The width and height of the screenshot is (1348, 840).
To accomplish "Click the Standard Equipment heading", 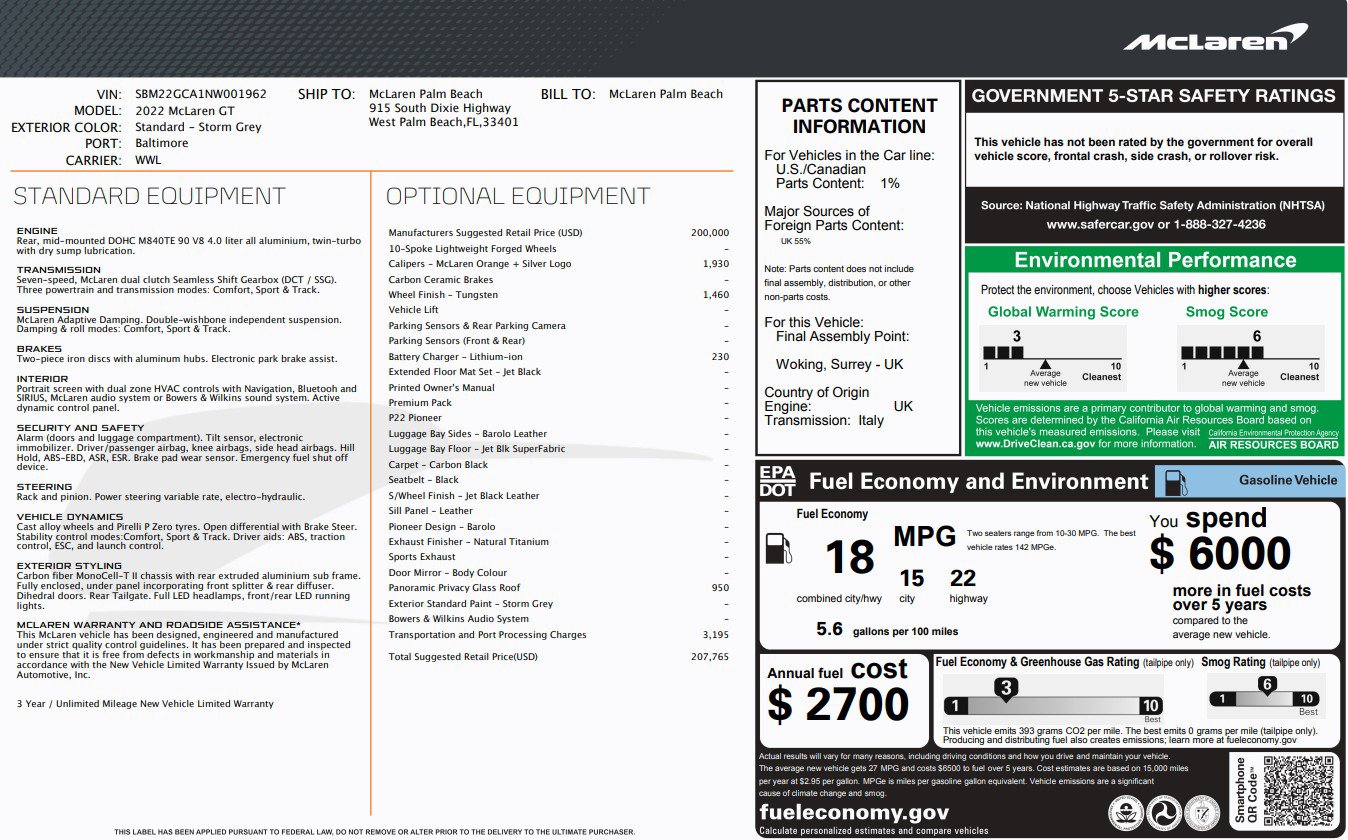I will coord(149,196).
